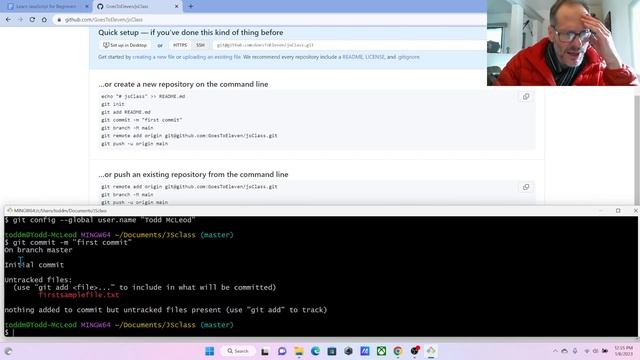Switch to Google Chrome on taskbar

pos(398,351)
